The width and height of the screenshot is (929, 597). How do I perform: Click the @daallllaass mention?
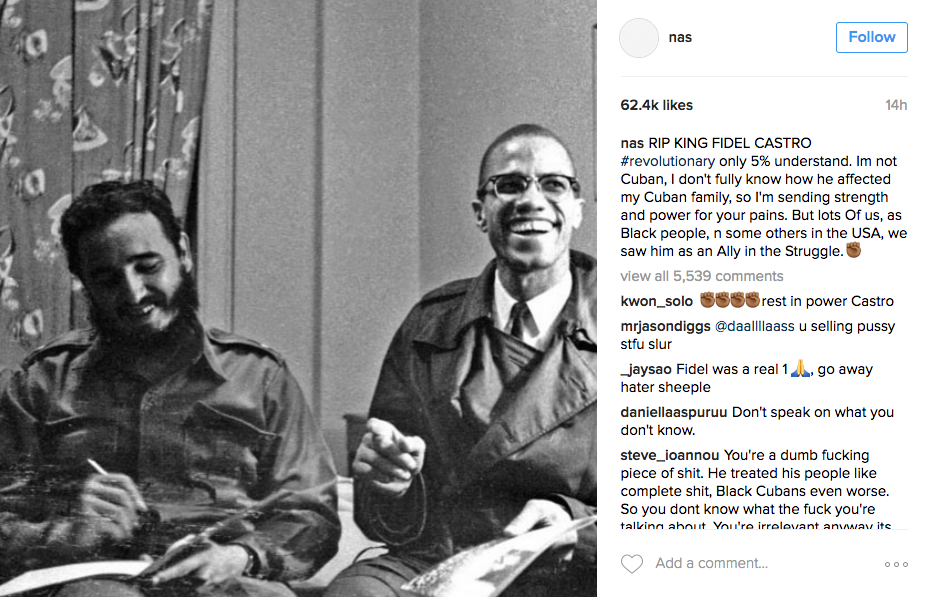[754, 326]
